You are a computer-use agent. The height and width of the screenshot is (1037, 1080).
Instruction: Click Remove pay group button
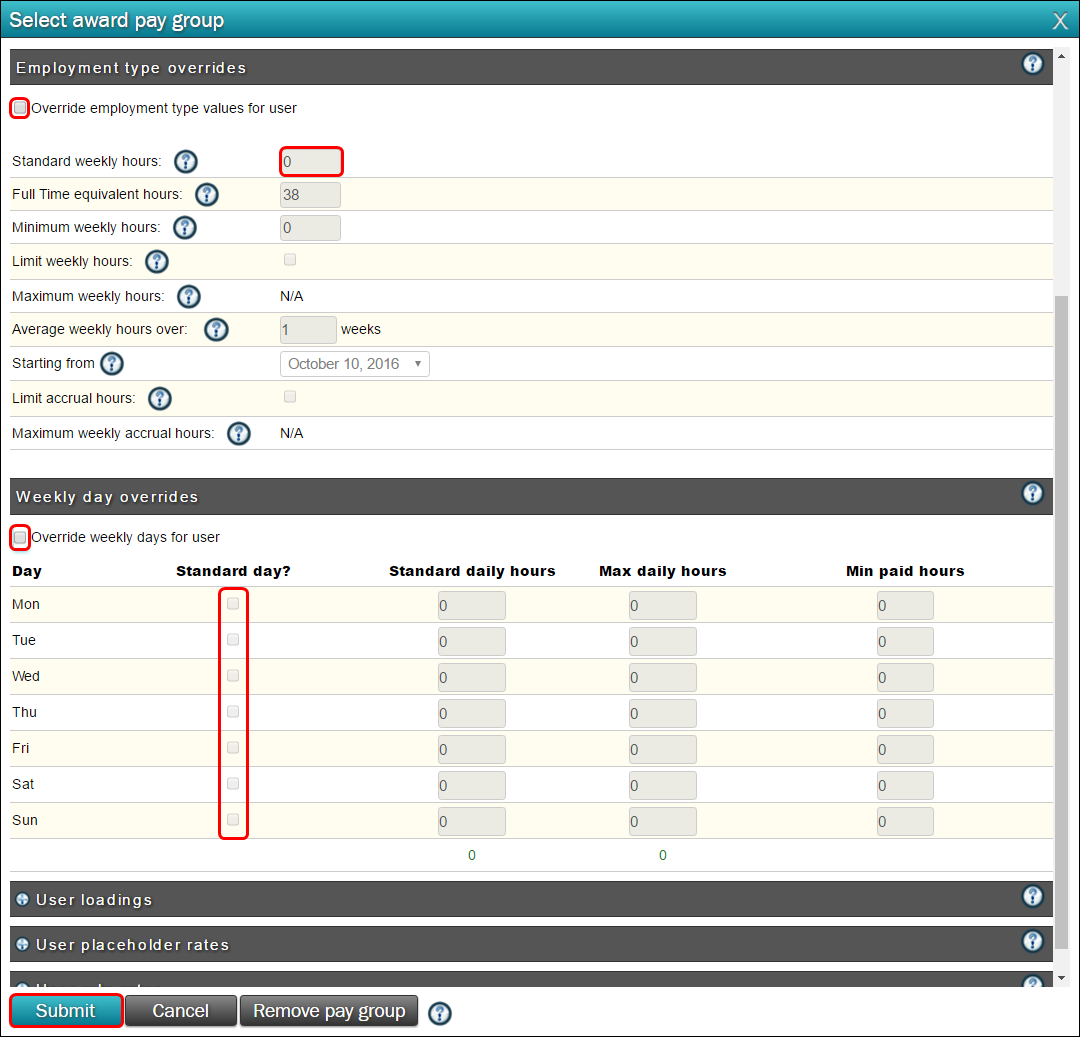pos(329,1011)
